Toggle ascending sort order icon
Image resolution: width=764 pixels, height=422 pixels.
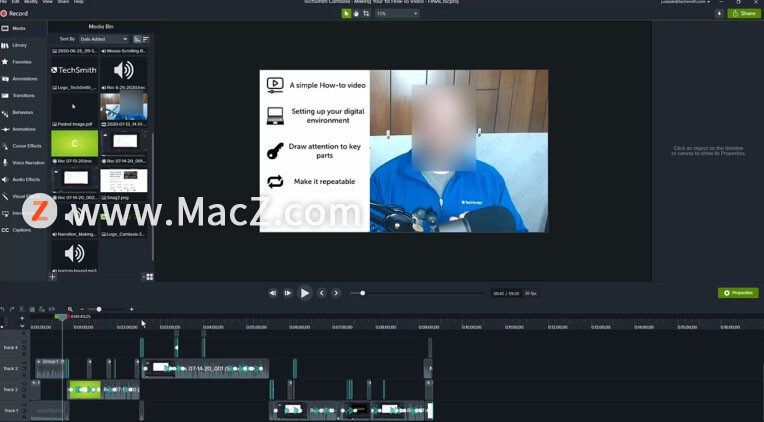tap(137, 39)
